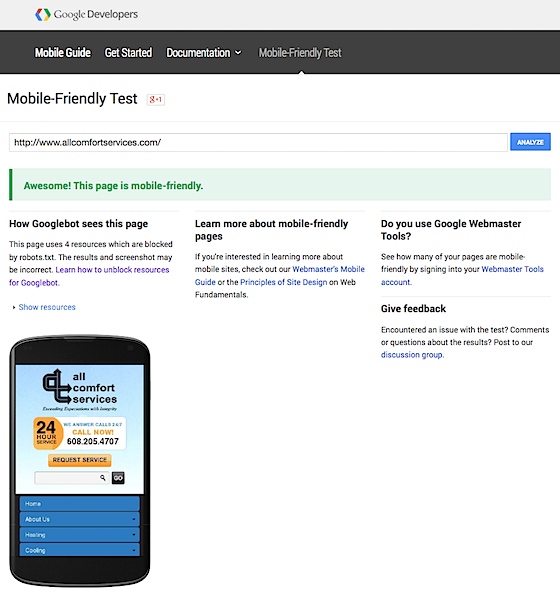Viewport: 560px width, 599px height.
Task: Click 'How Googlebot sees this page' heading
Action: 79,223
